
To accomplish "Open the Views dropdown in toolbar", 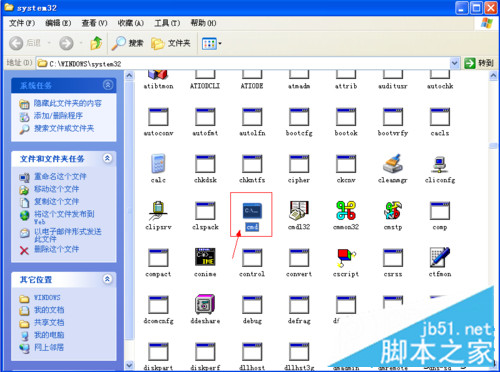I will (x=211, y=43).
